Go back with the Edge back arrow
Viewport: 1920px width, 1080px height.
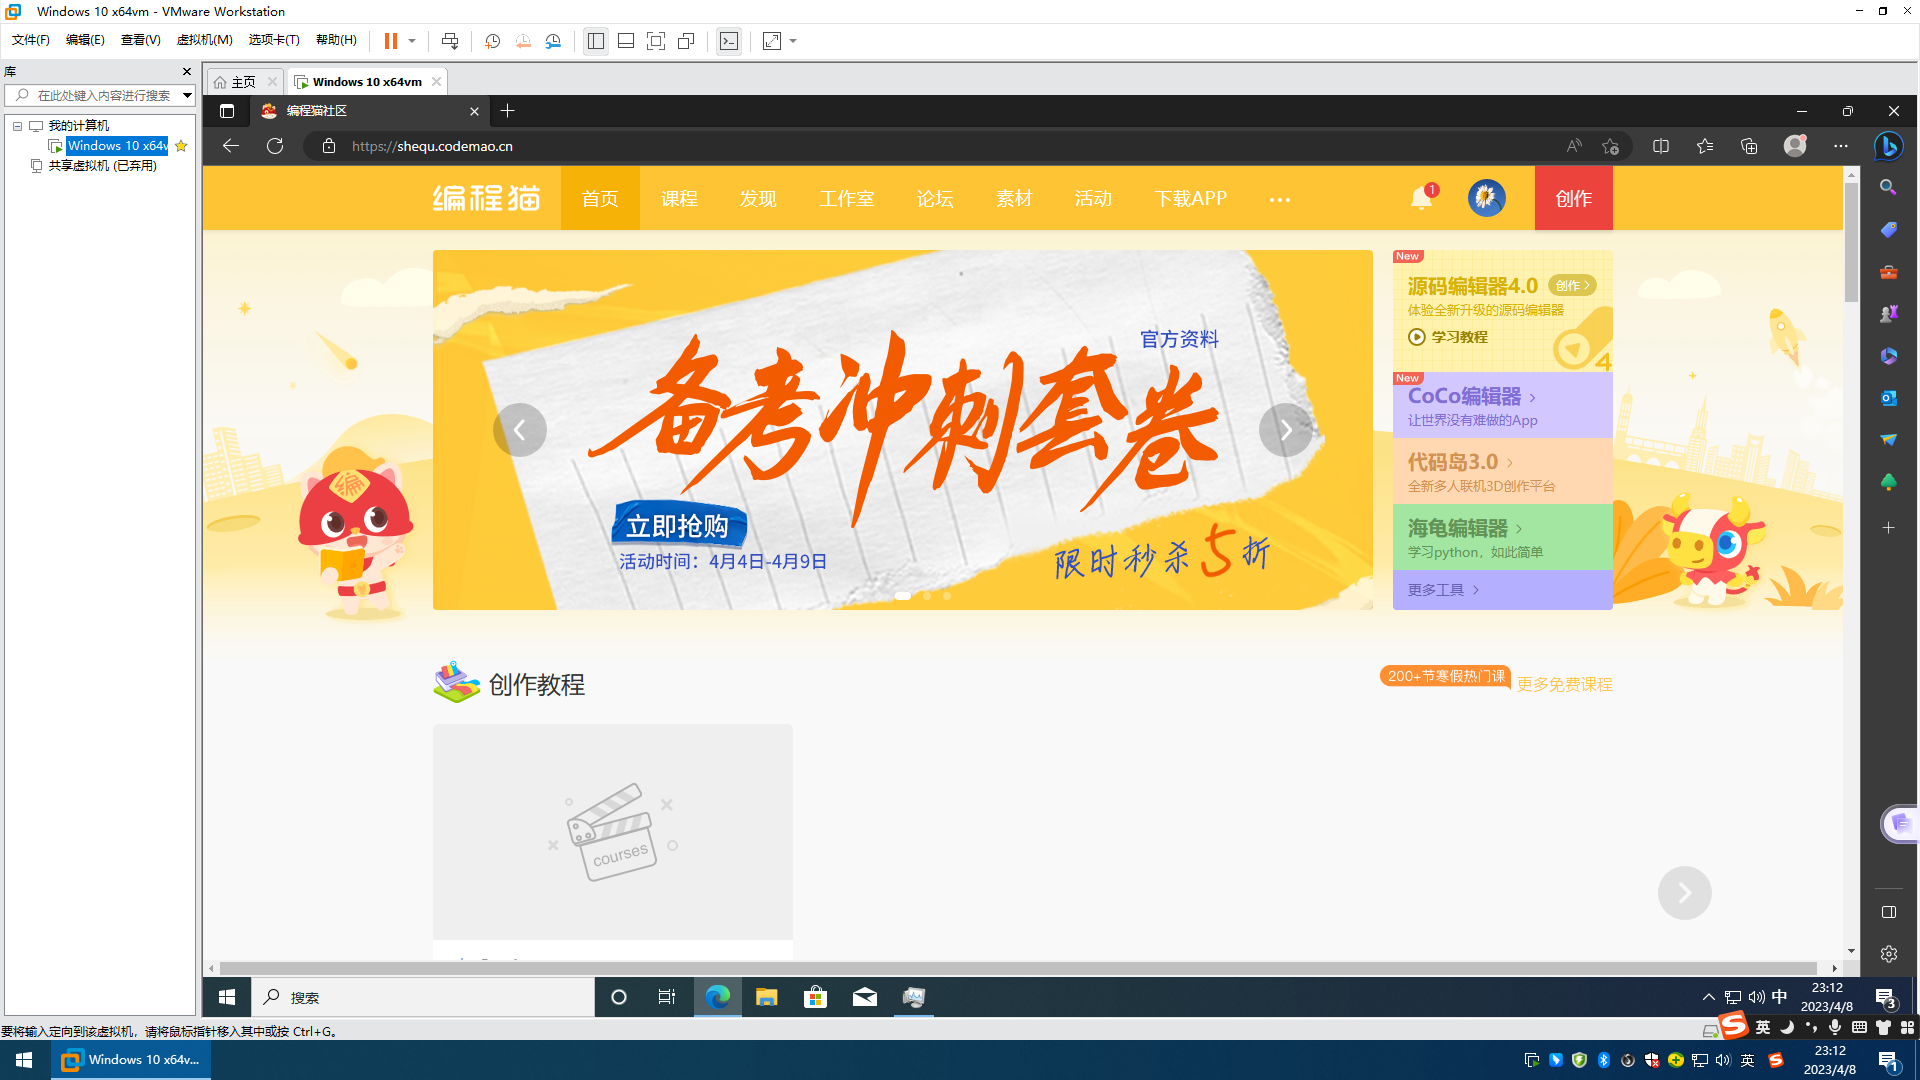231,146
